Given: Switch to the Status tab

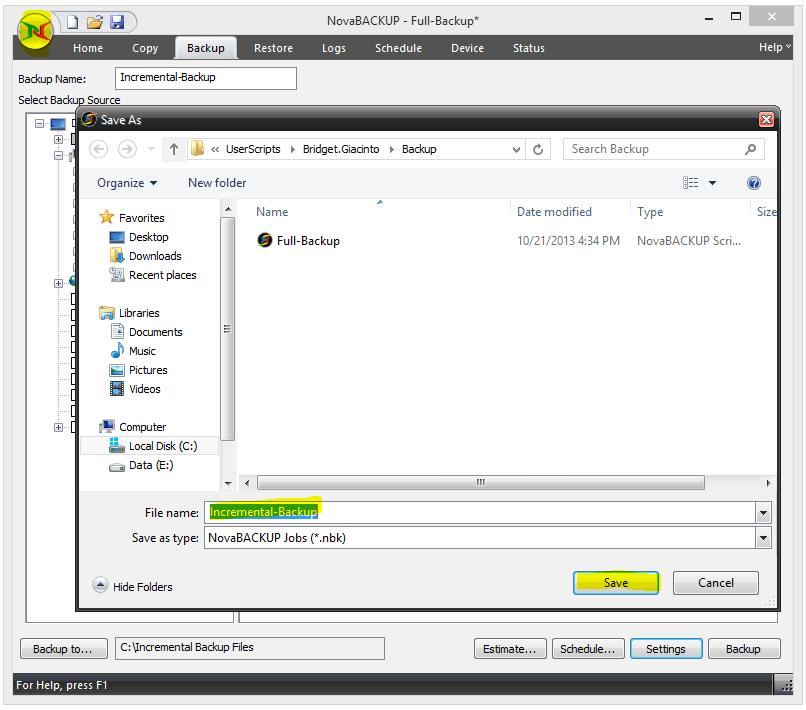Looking at the screenshot, I should [528, 48].
